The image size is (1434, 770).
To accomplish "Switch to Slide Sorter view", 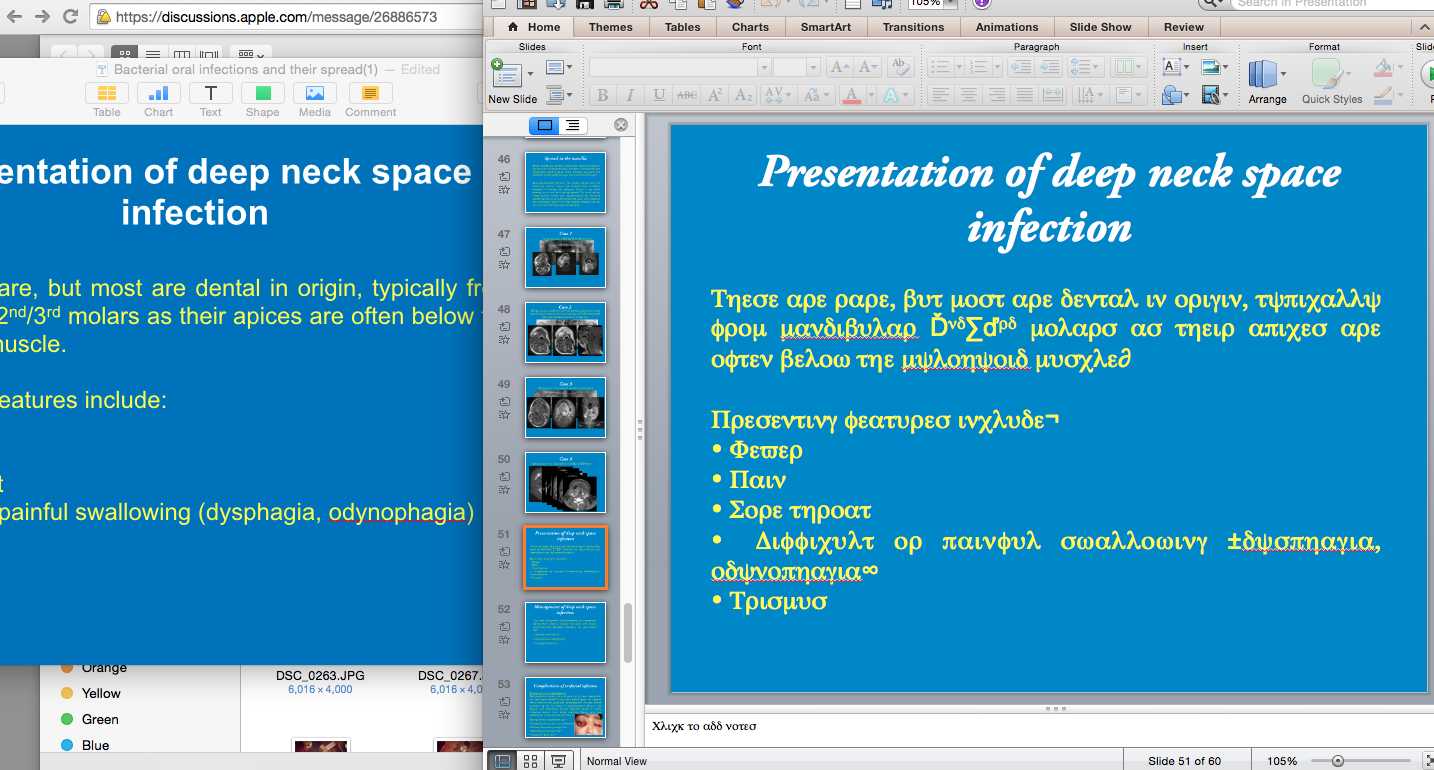I will [531, 761].
